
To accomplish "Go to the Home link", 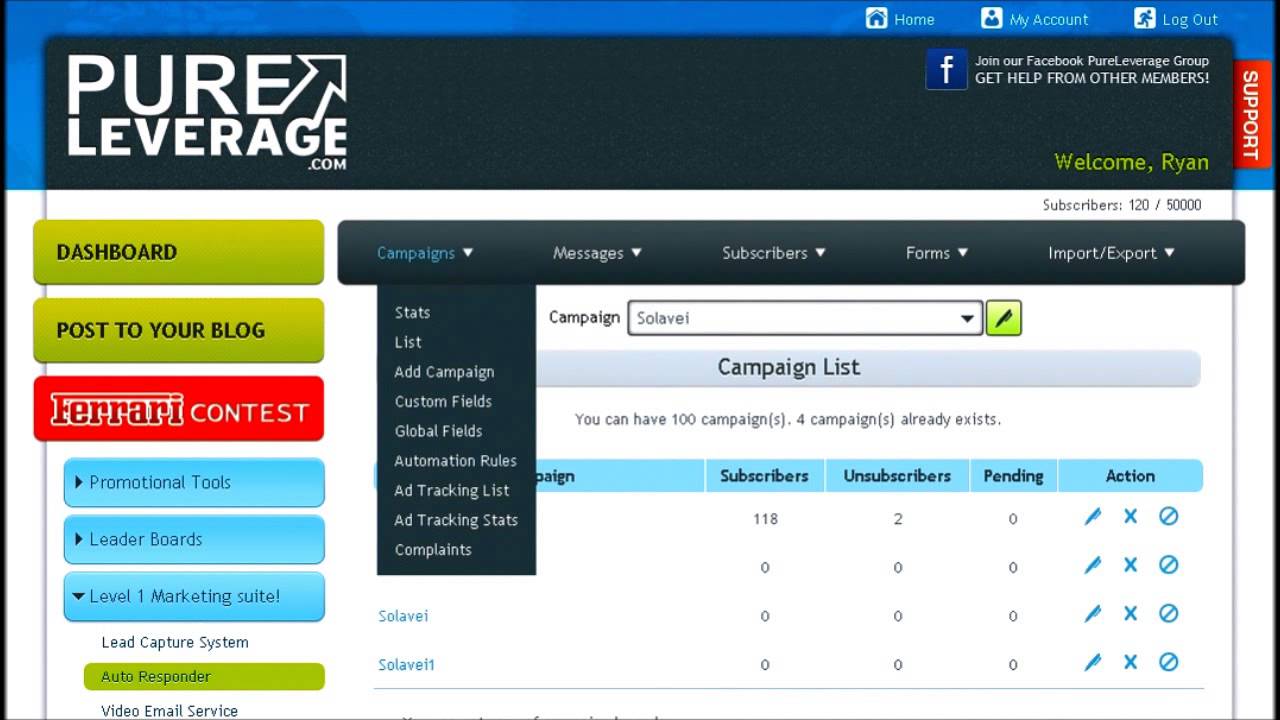I will pos(914,19).
